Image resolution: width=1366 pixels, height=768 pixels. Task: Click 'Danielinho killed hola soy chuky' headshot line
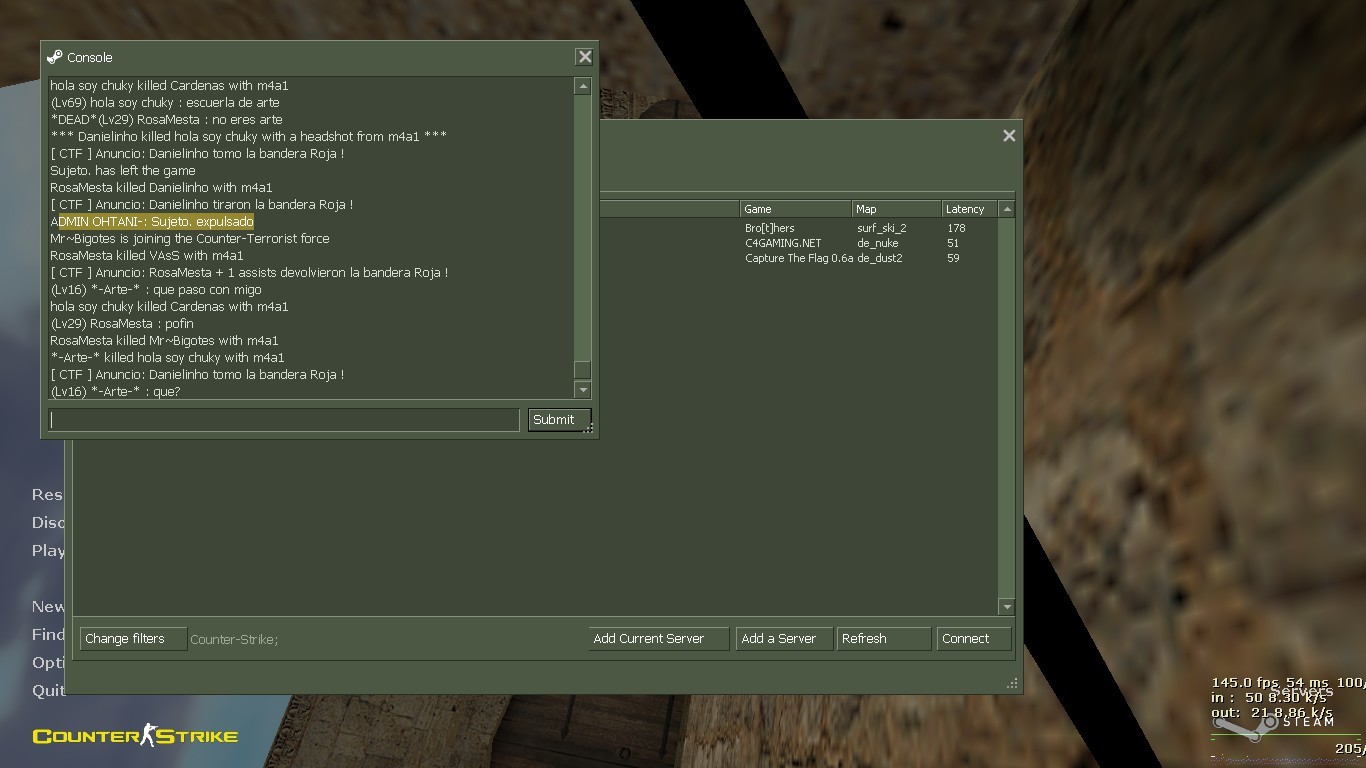click(248, 137)
